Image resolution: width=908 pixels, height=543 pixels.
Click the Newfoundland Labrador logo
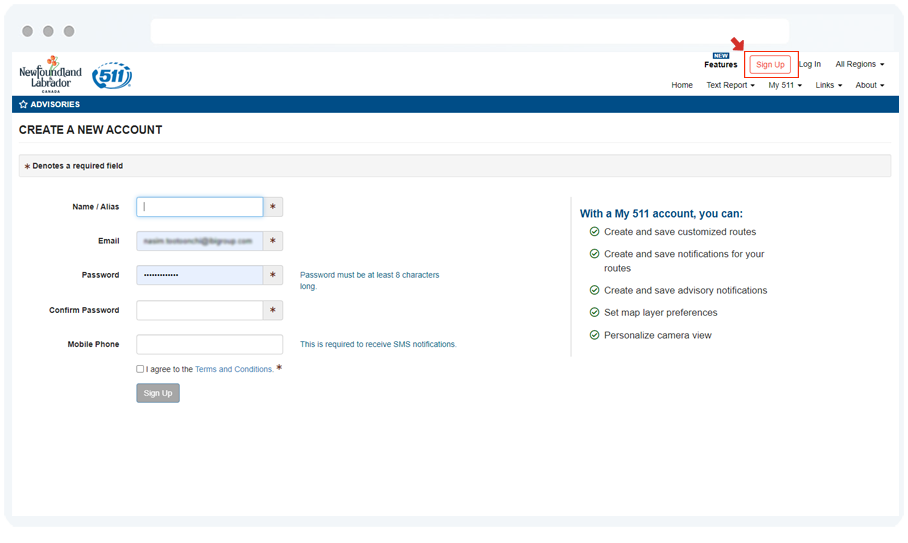(50, 75)
